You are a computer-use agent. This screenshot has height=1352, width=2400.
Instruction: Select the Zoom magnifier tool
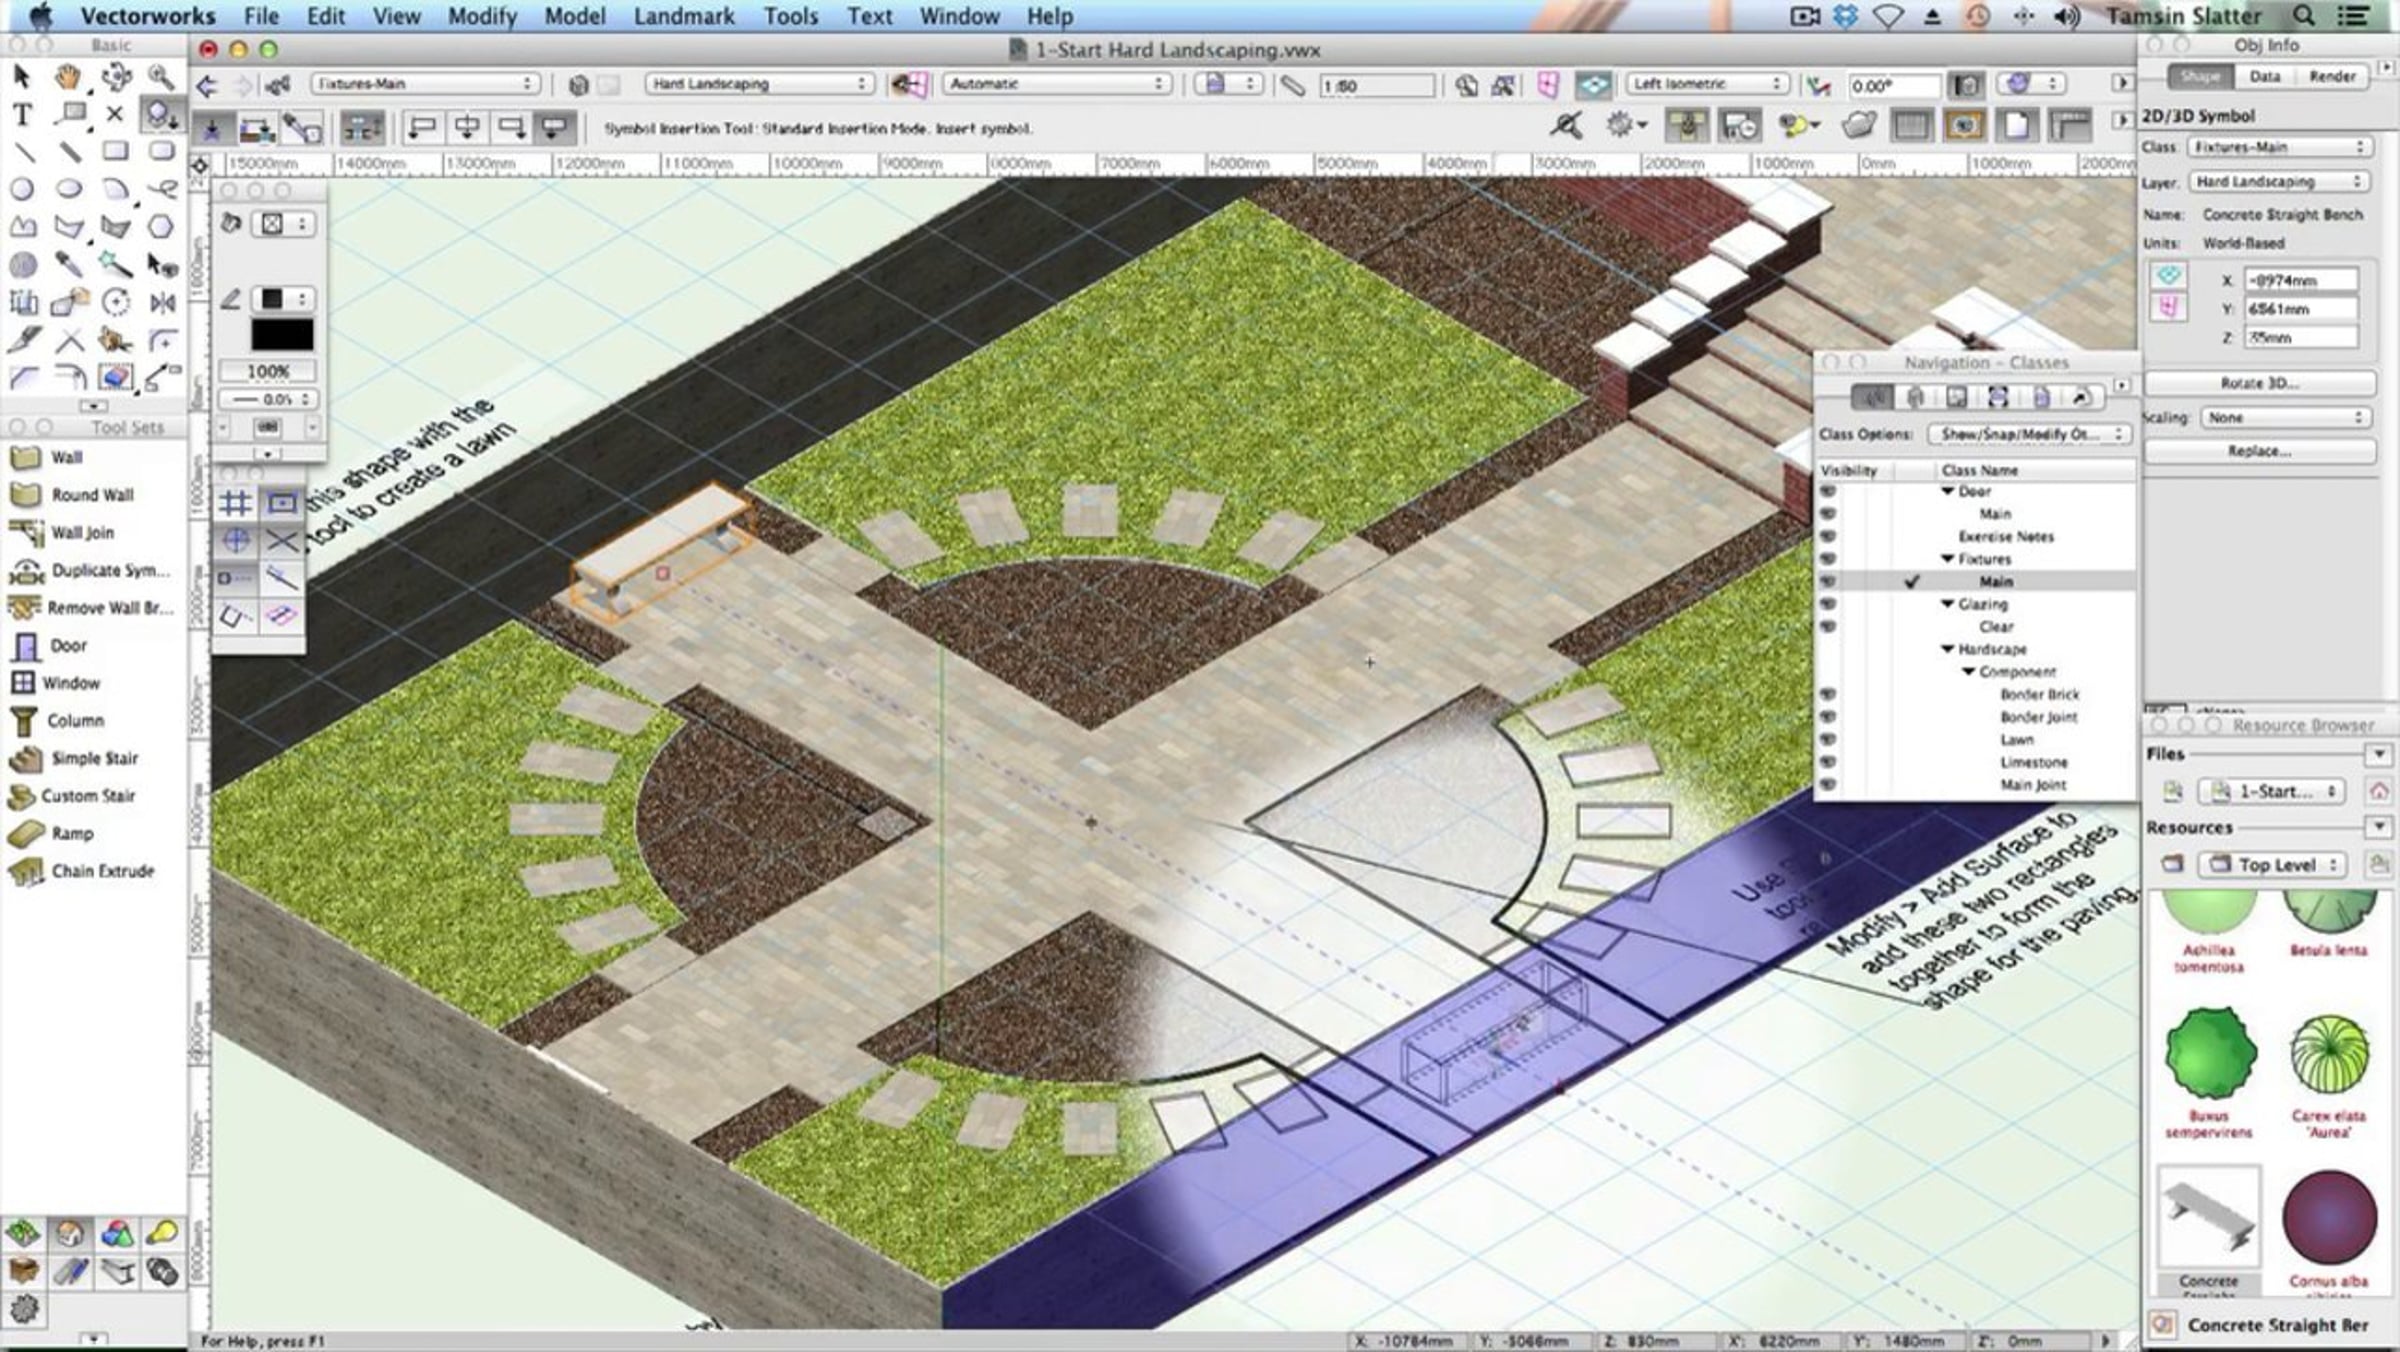[160, 77]
